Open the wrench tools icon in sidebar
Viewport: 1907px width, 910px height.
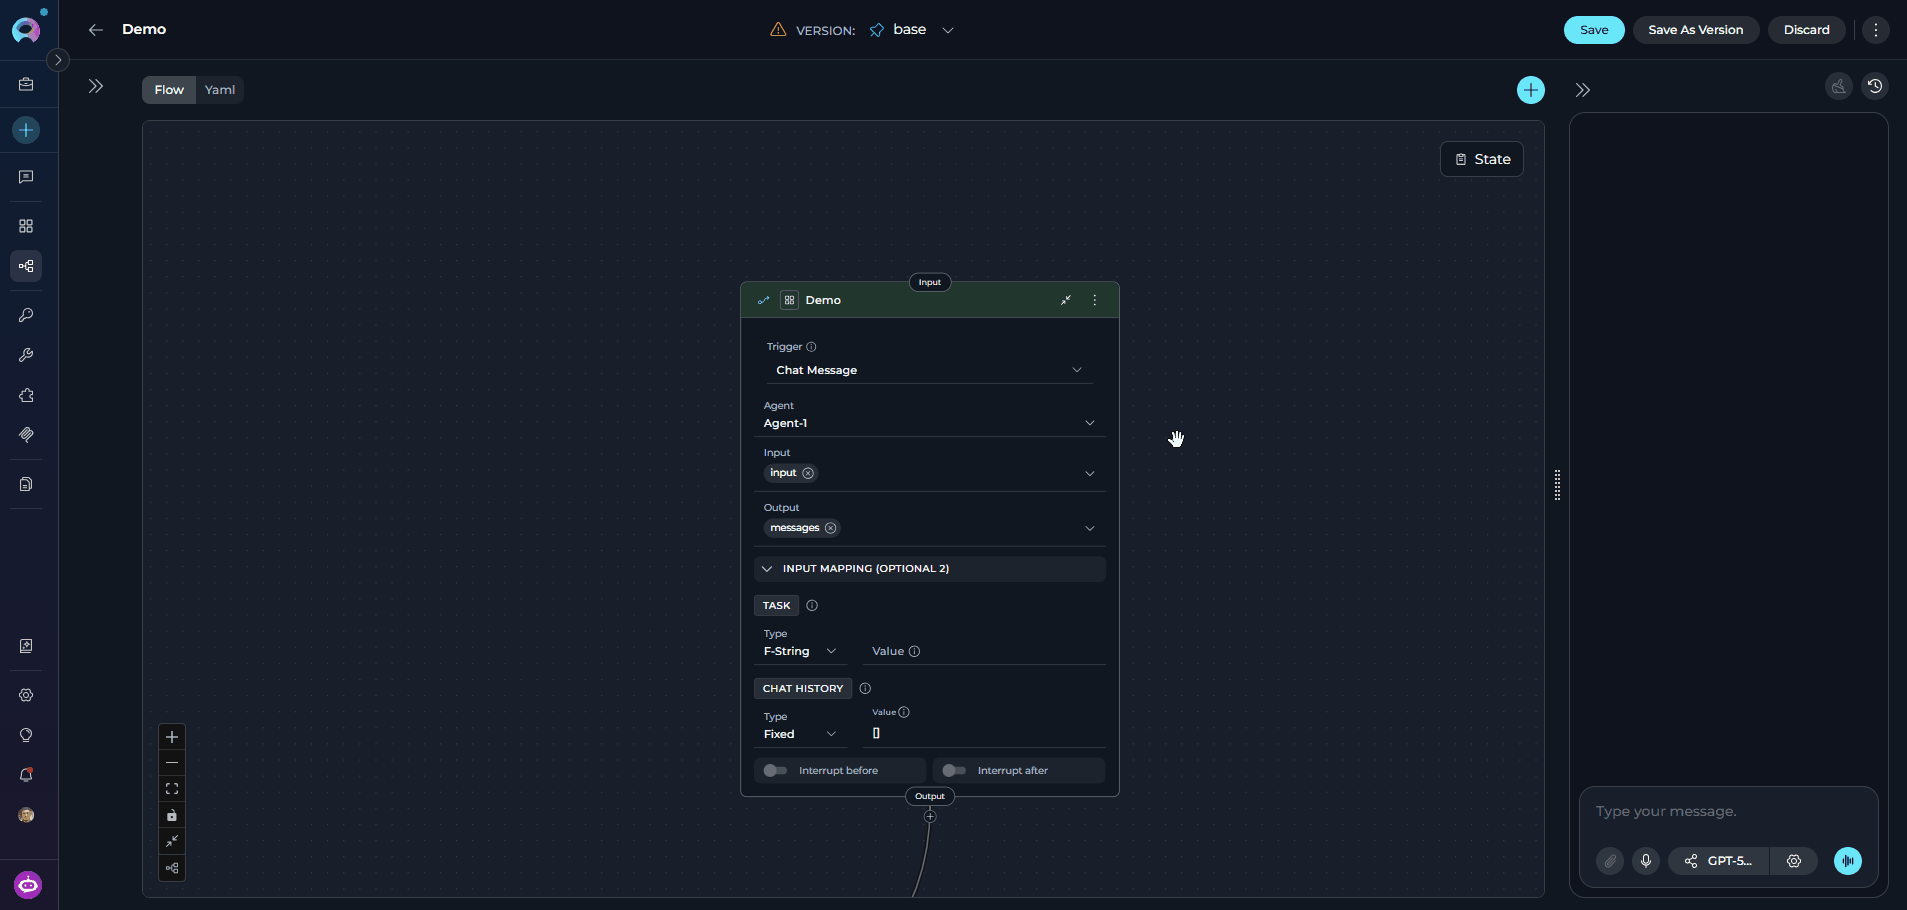(x=26, y=355)
